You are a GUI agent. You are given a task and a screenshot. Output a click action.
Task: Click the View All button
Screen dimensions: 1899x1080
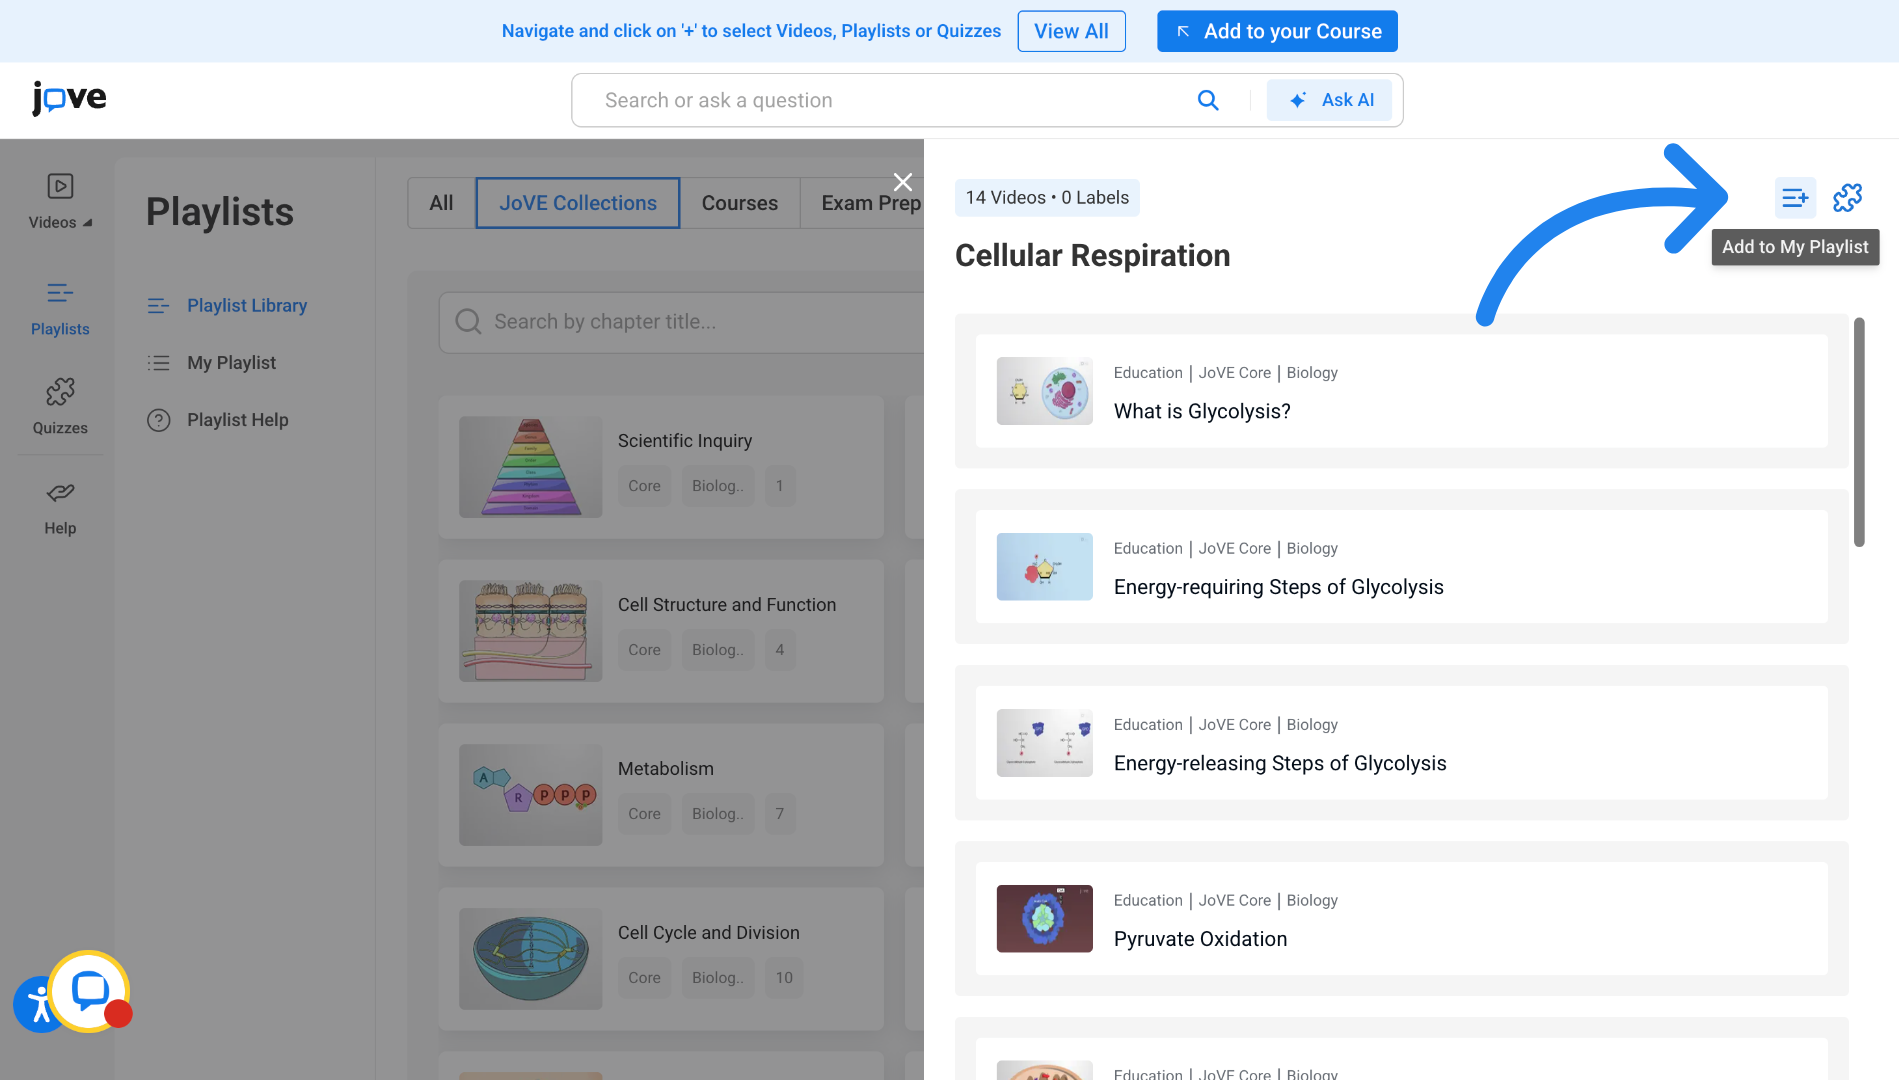pos(1071,31)
